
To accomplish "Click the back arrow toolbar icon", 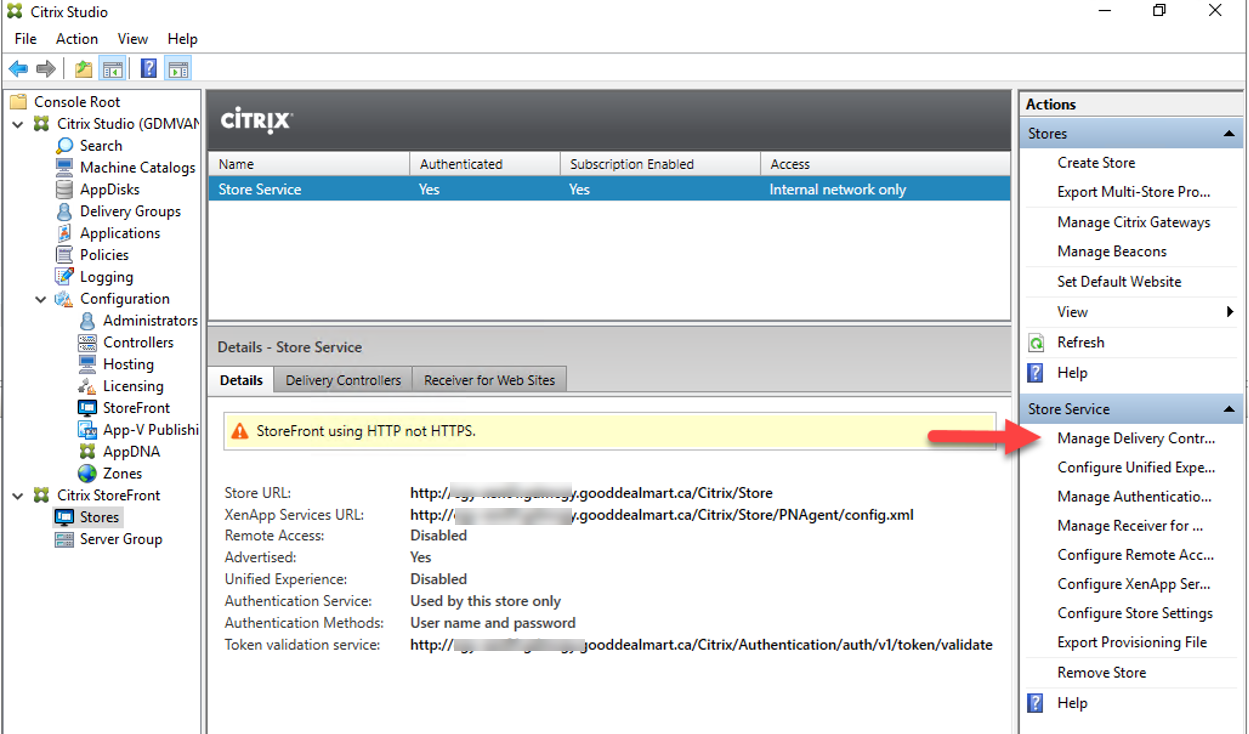I will tap(18, 69).
